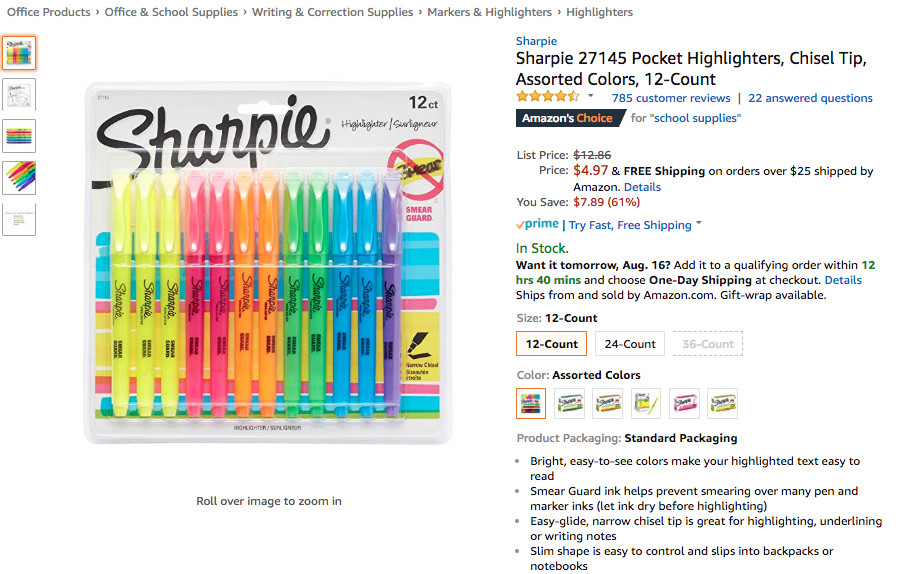Go to Markers & Highlighters breadcrumb
This screenshot has height=574, width=898.
489,12
